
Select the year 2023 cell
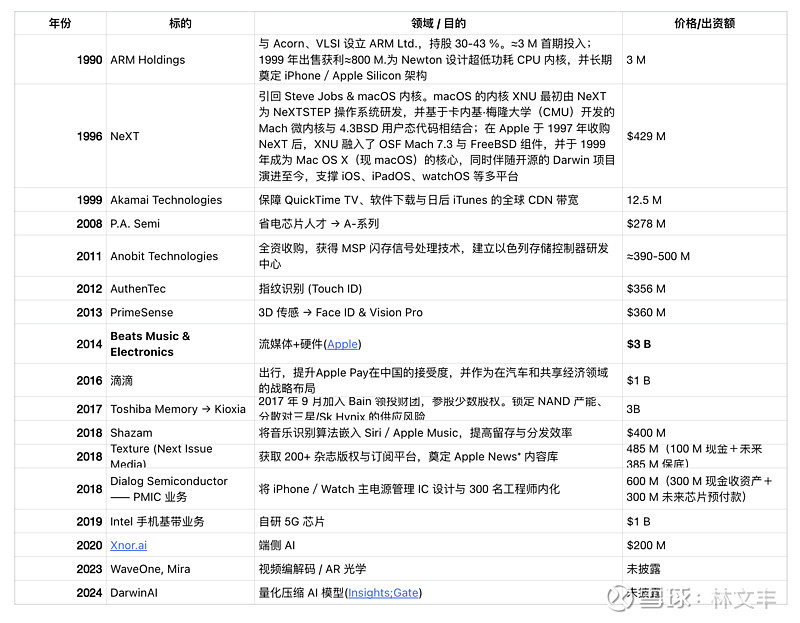[60, 569]
